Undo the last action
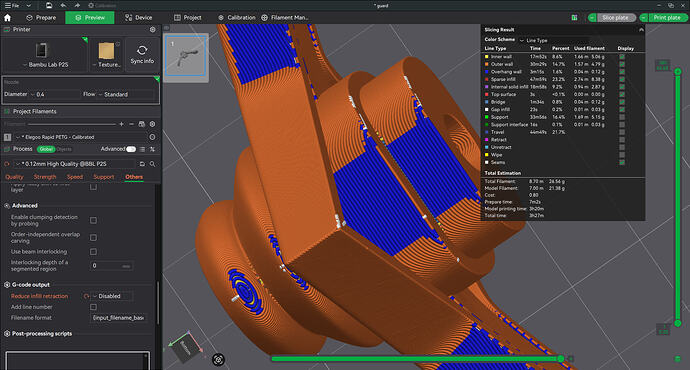 63,5
